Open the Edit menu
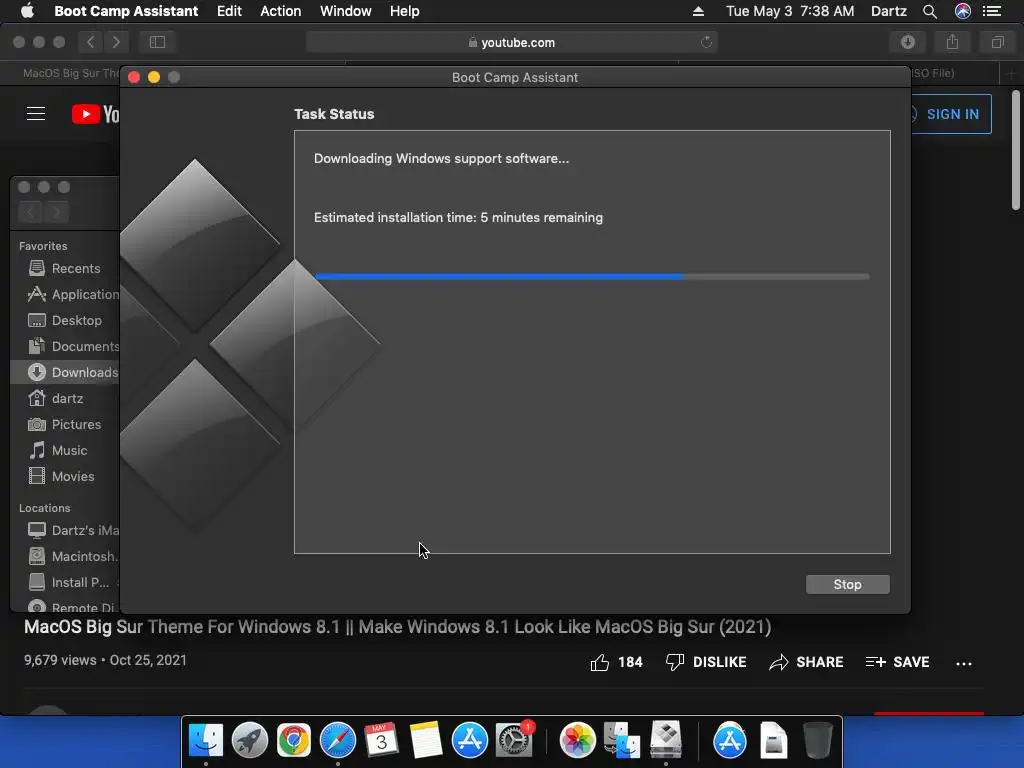This screenshot has height=768, width=1024. [229, 11]
